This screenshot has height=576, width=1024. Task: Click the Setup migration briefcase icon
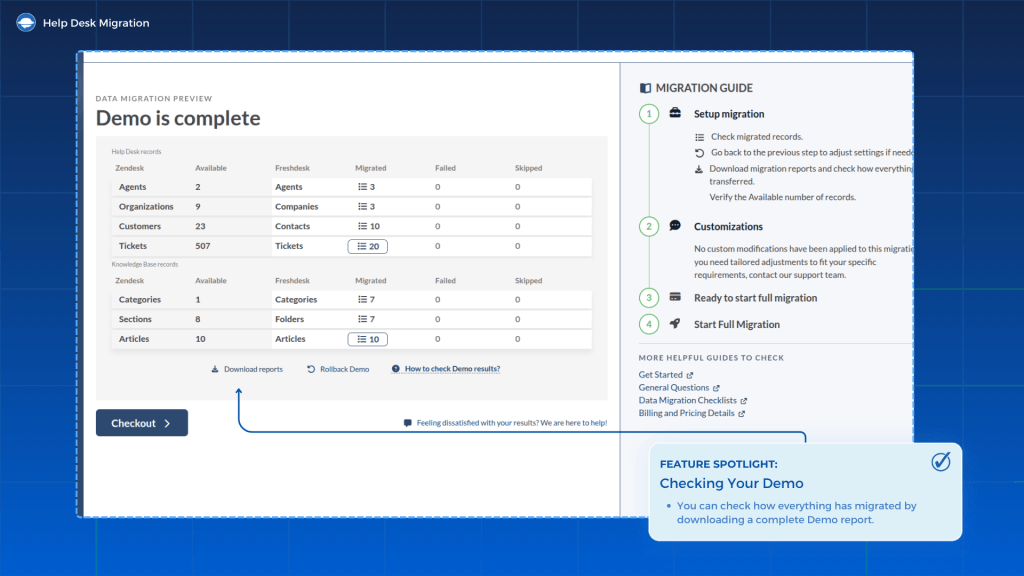pyautogui.click(x=675, y=113)
